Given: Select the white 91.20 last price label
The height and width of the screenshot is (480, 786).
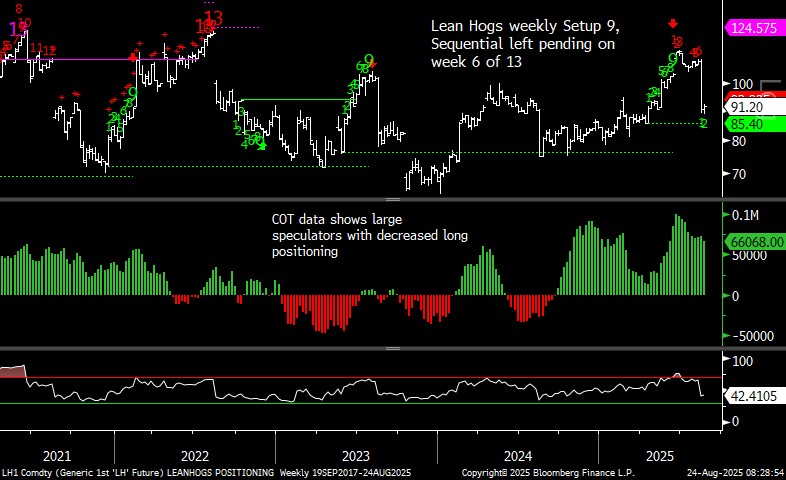Looking at the screenshot, I should (x=747, y=107).
